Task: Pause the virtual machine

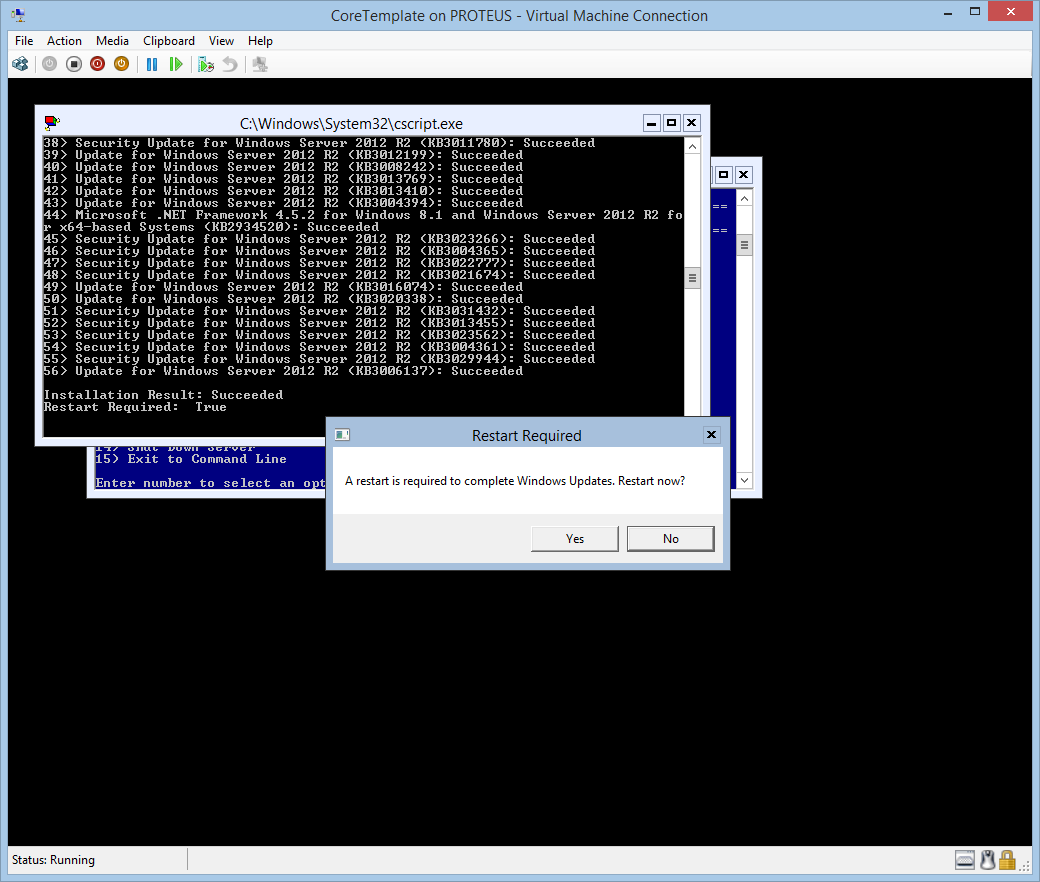Action: click(x=152, y=64)
